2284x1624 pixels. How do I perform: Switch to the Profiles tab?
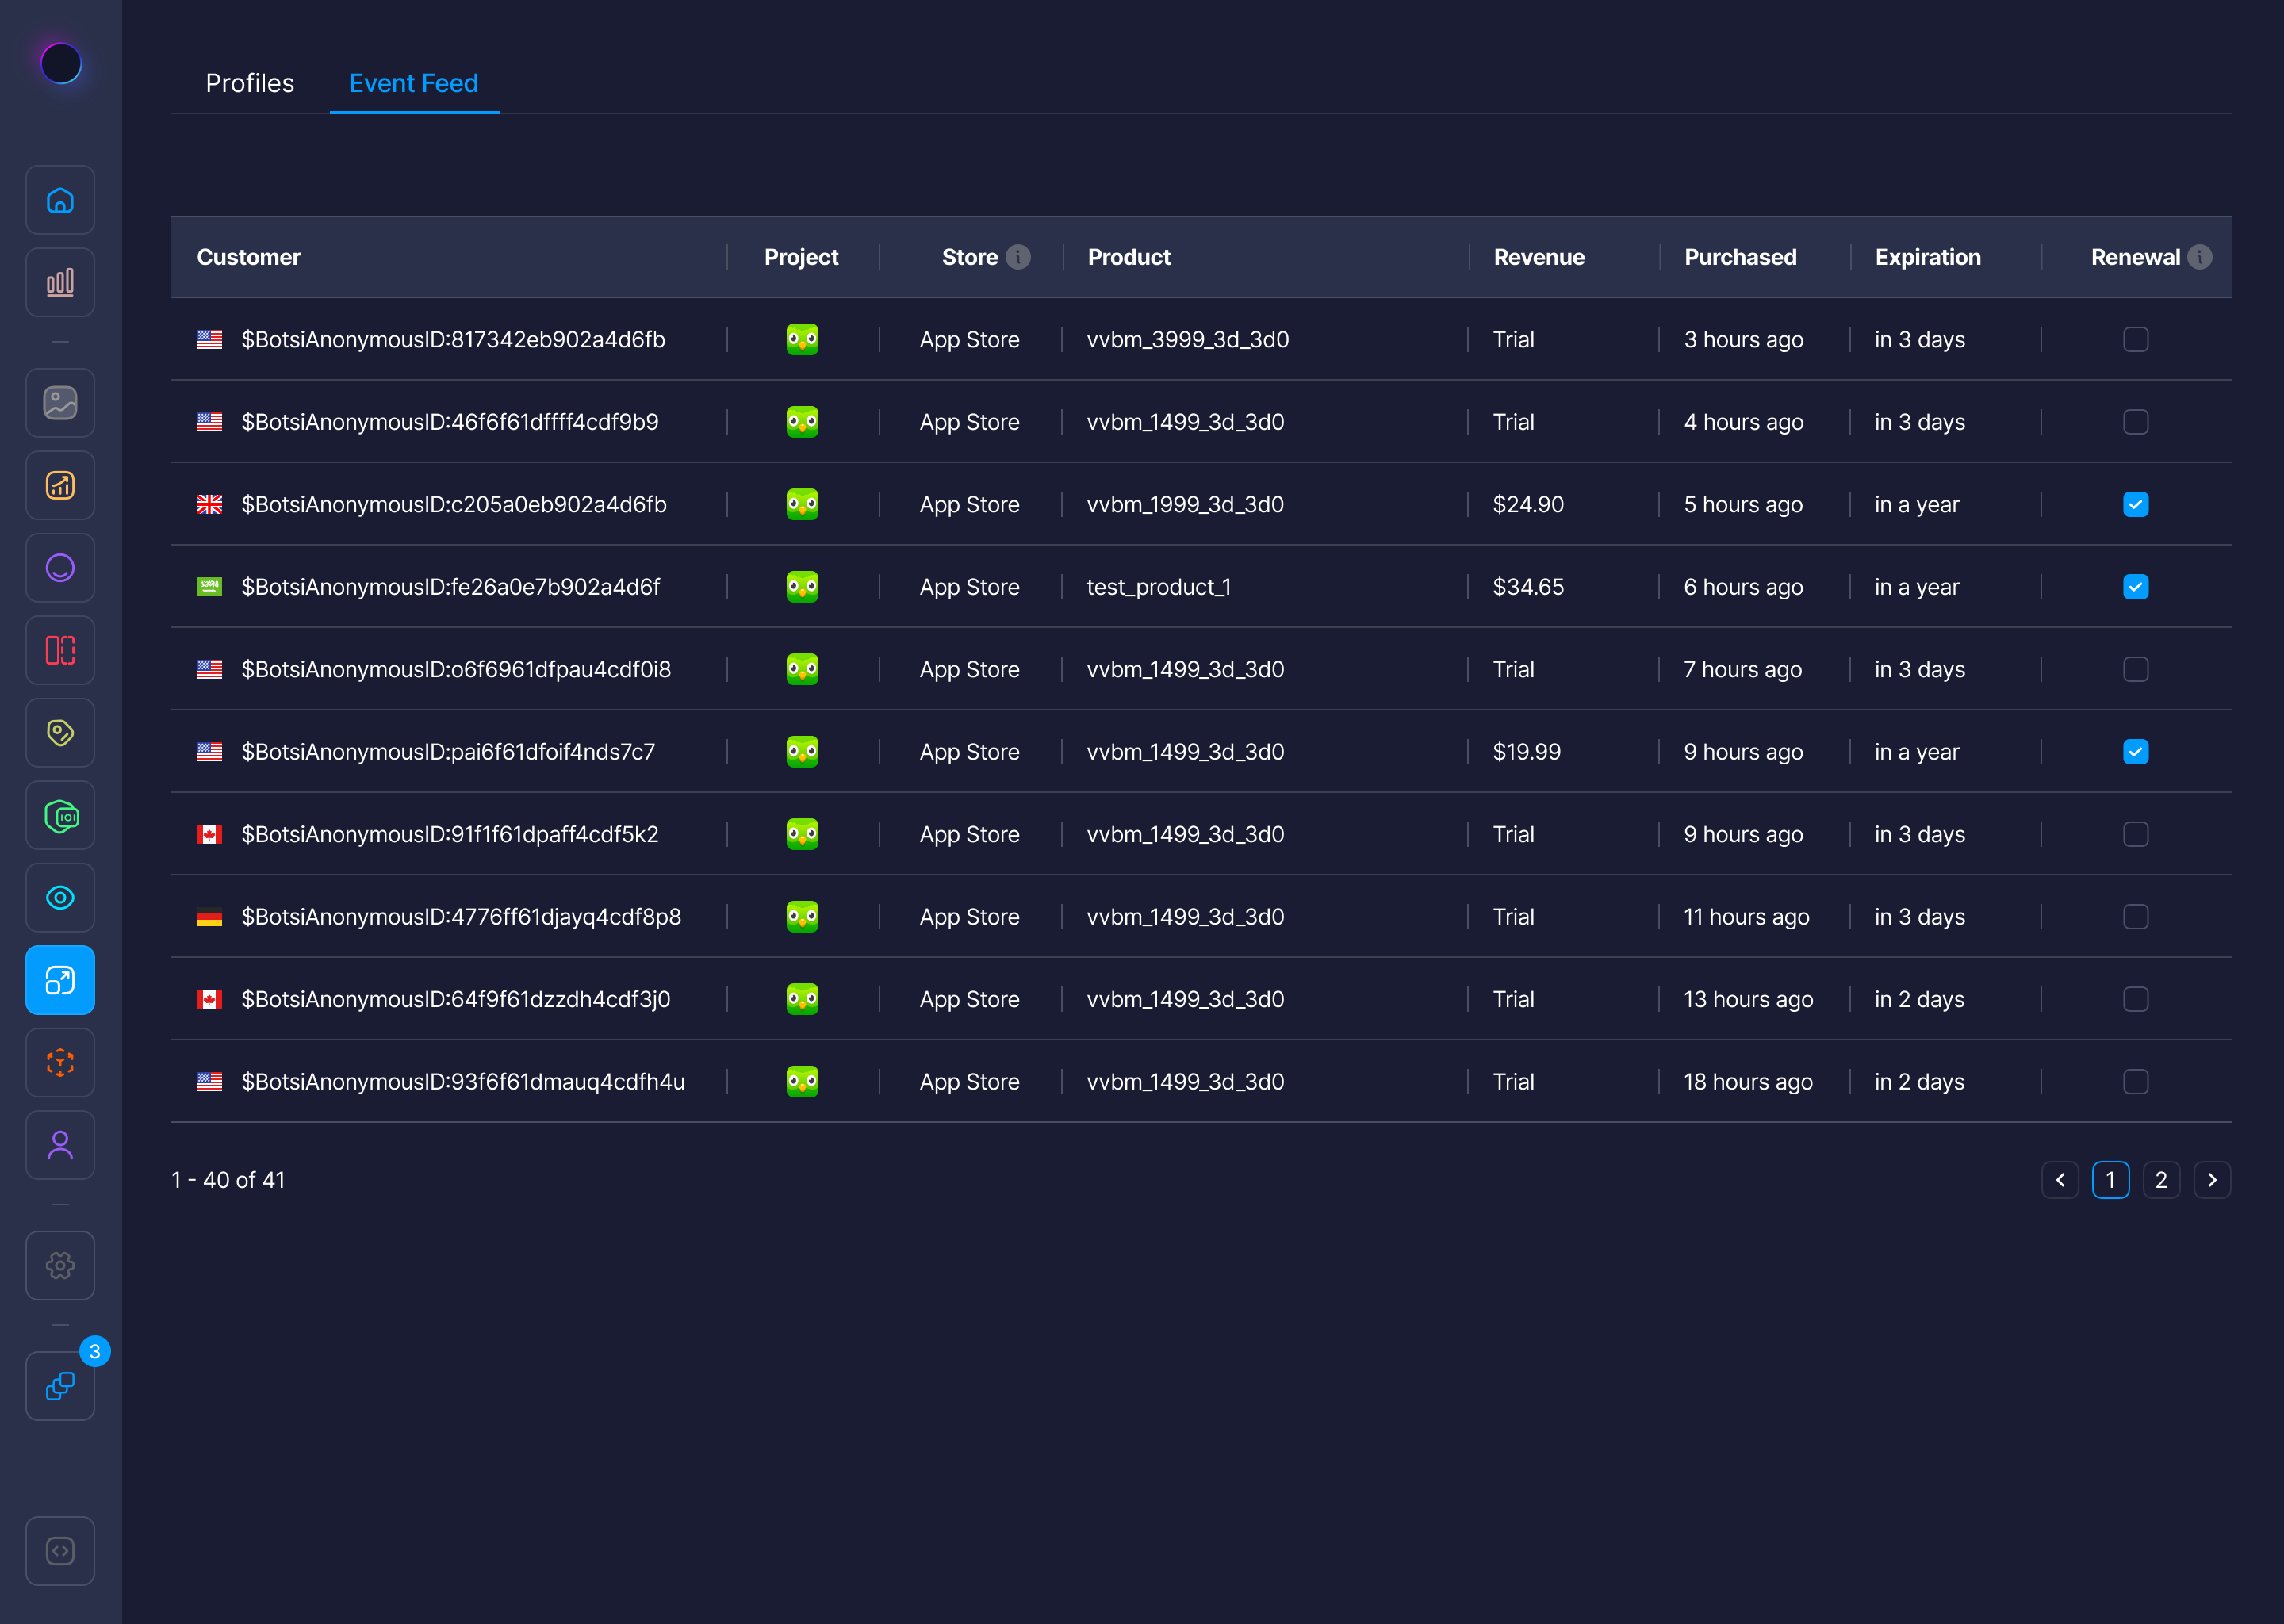pyautogui.click(x=250, y=83)
